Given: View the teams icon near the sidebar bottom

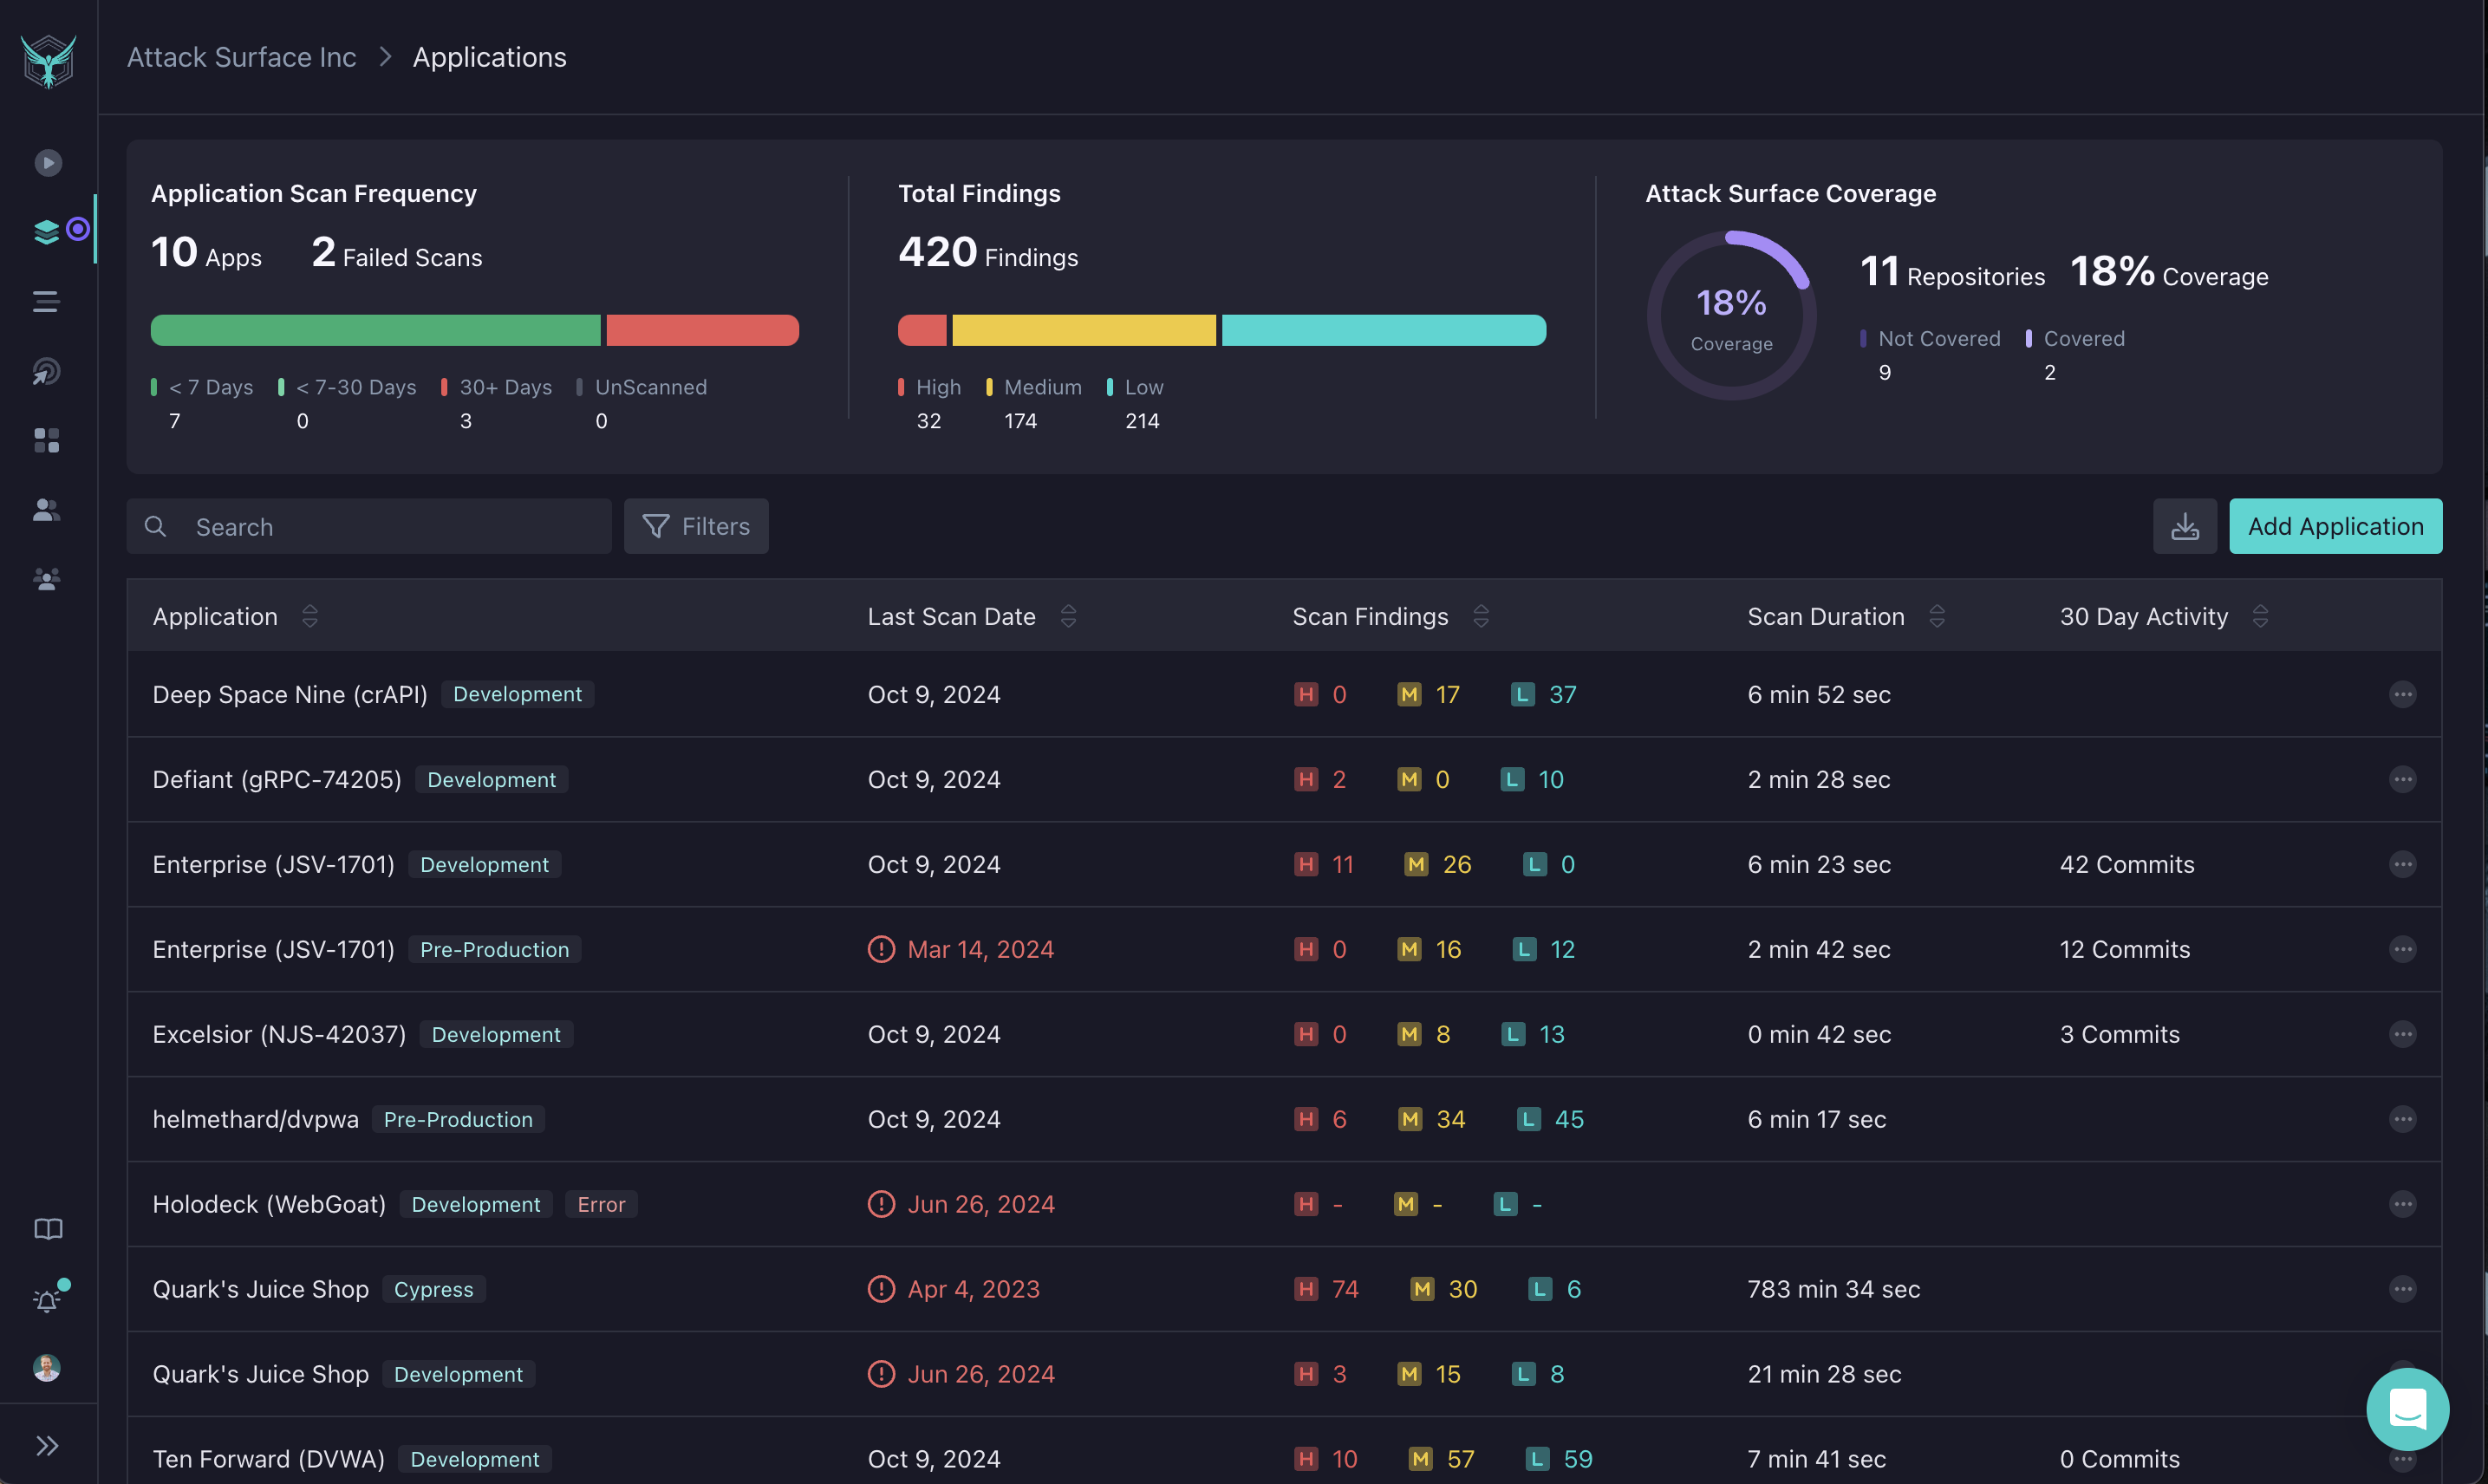Looking at the screenshot, I should (46, 578).
